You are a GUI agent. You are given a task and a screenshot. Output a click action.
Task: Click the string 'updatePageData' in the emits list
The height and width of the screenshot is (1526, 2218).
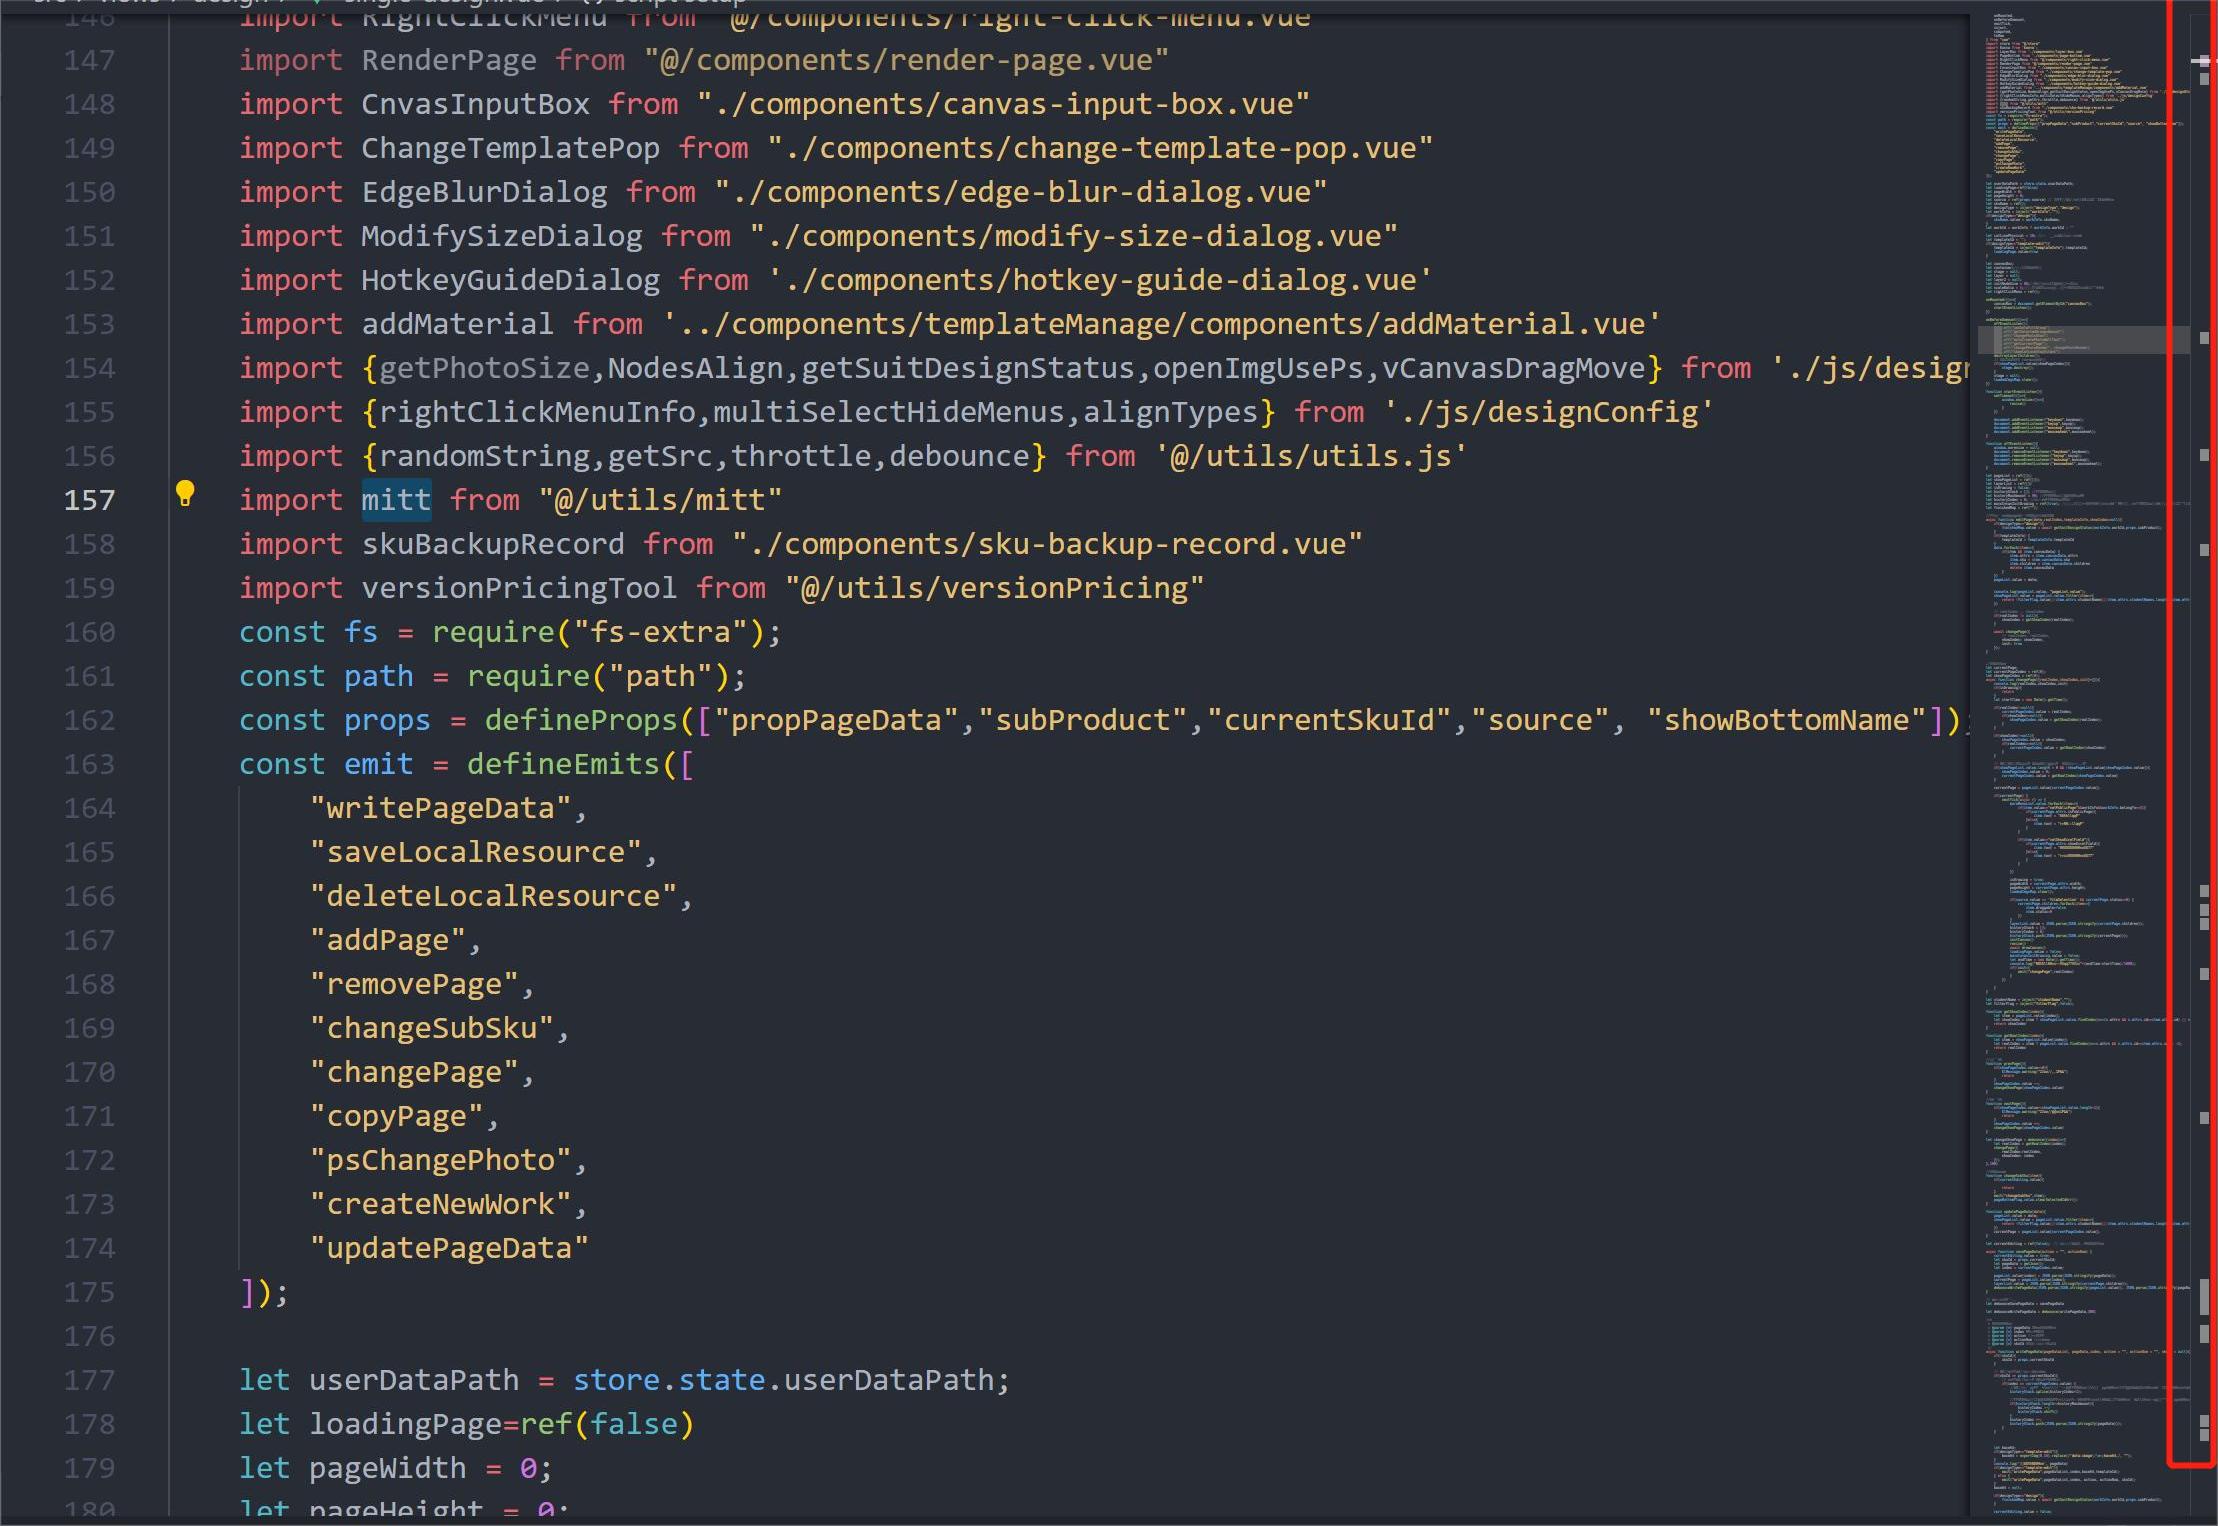tap(451, 1247)
